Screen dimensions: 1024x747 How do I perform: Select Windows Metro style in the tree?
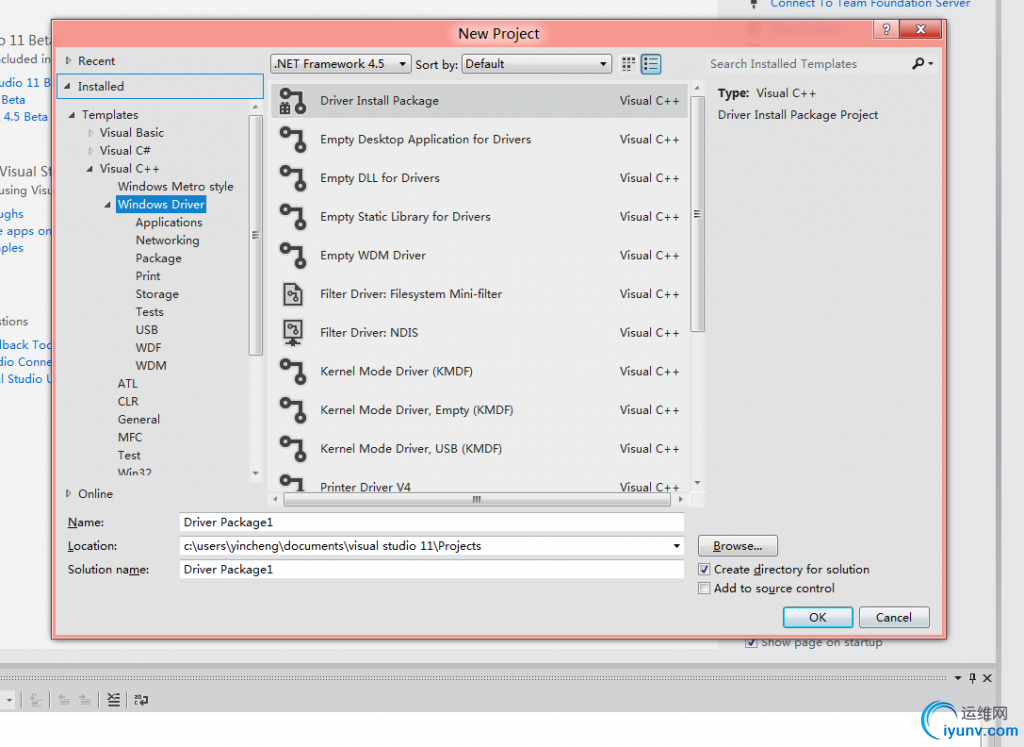(x=176, y=187)
